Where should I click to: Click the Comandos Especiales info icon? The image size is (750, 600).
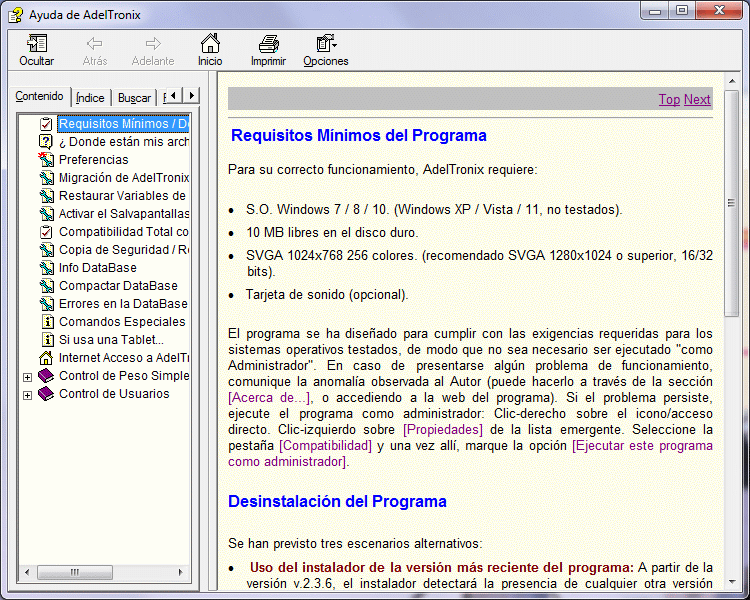tap(46, 322)
